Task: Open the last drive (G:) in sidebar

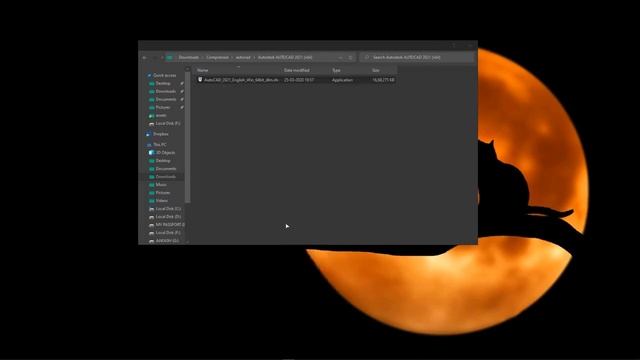Action: pos(167,241)
